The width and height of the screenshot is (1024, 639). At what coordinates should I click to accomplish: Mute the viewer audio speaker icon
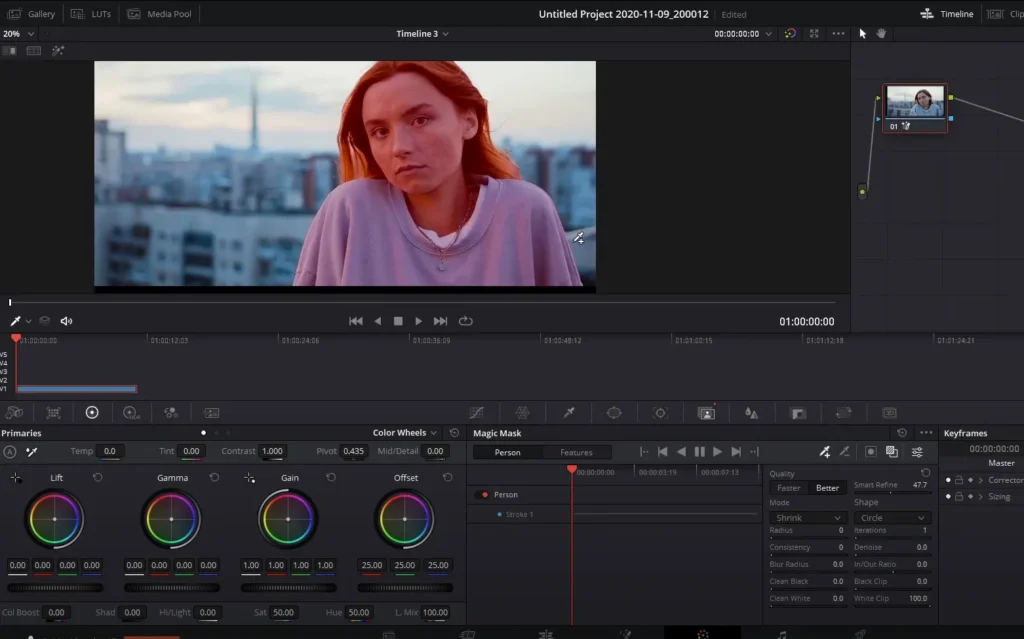pyautogui.click(x=66, y=321)
